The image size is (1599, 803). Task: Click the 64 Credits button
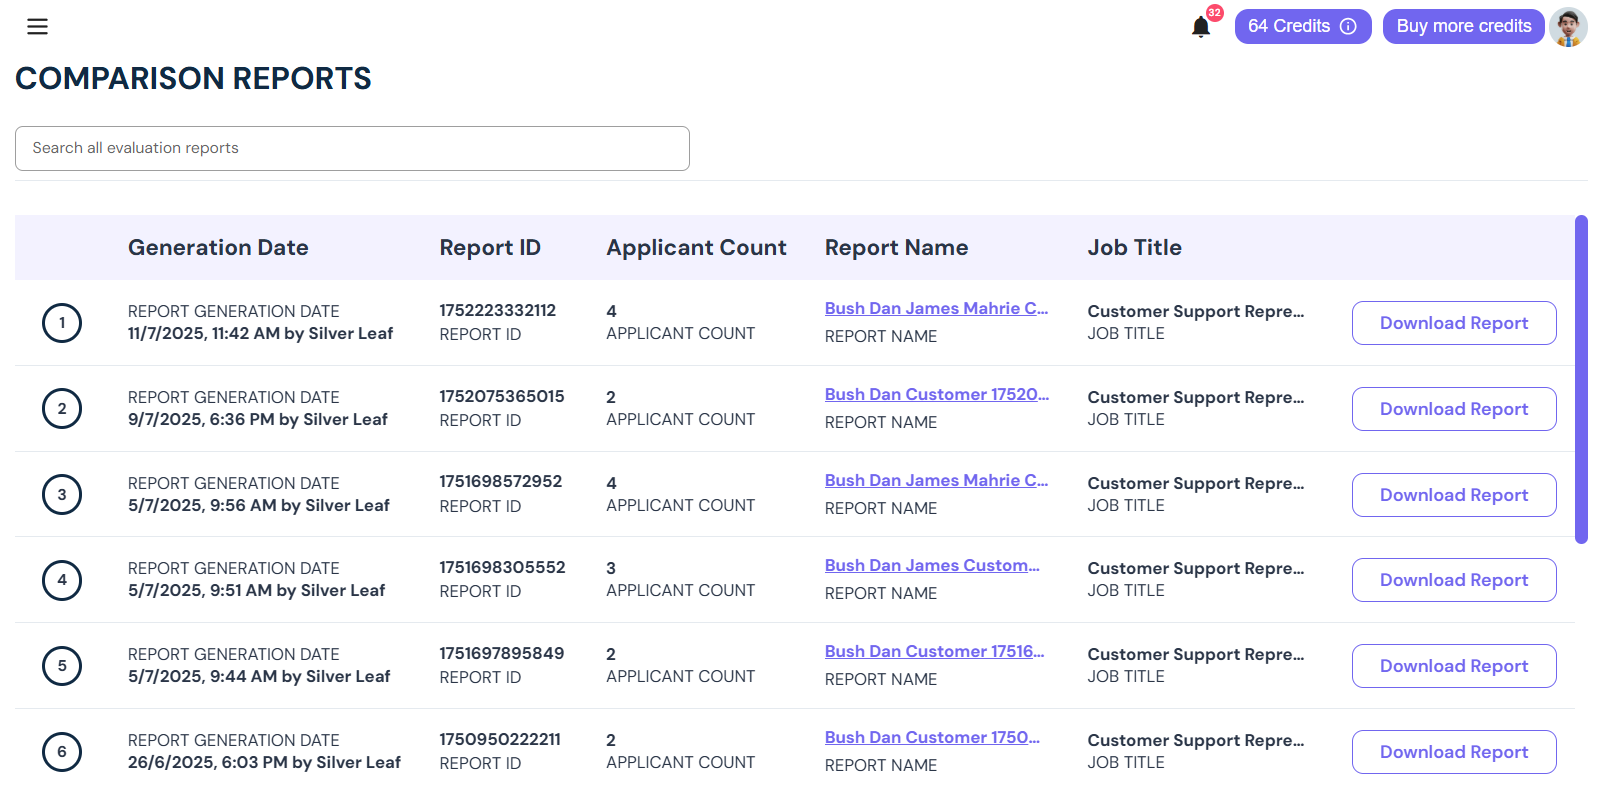(1302, 27)
